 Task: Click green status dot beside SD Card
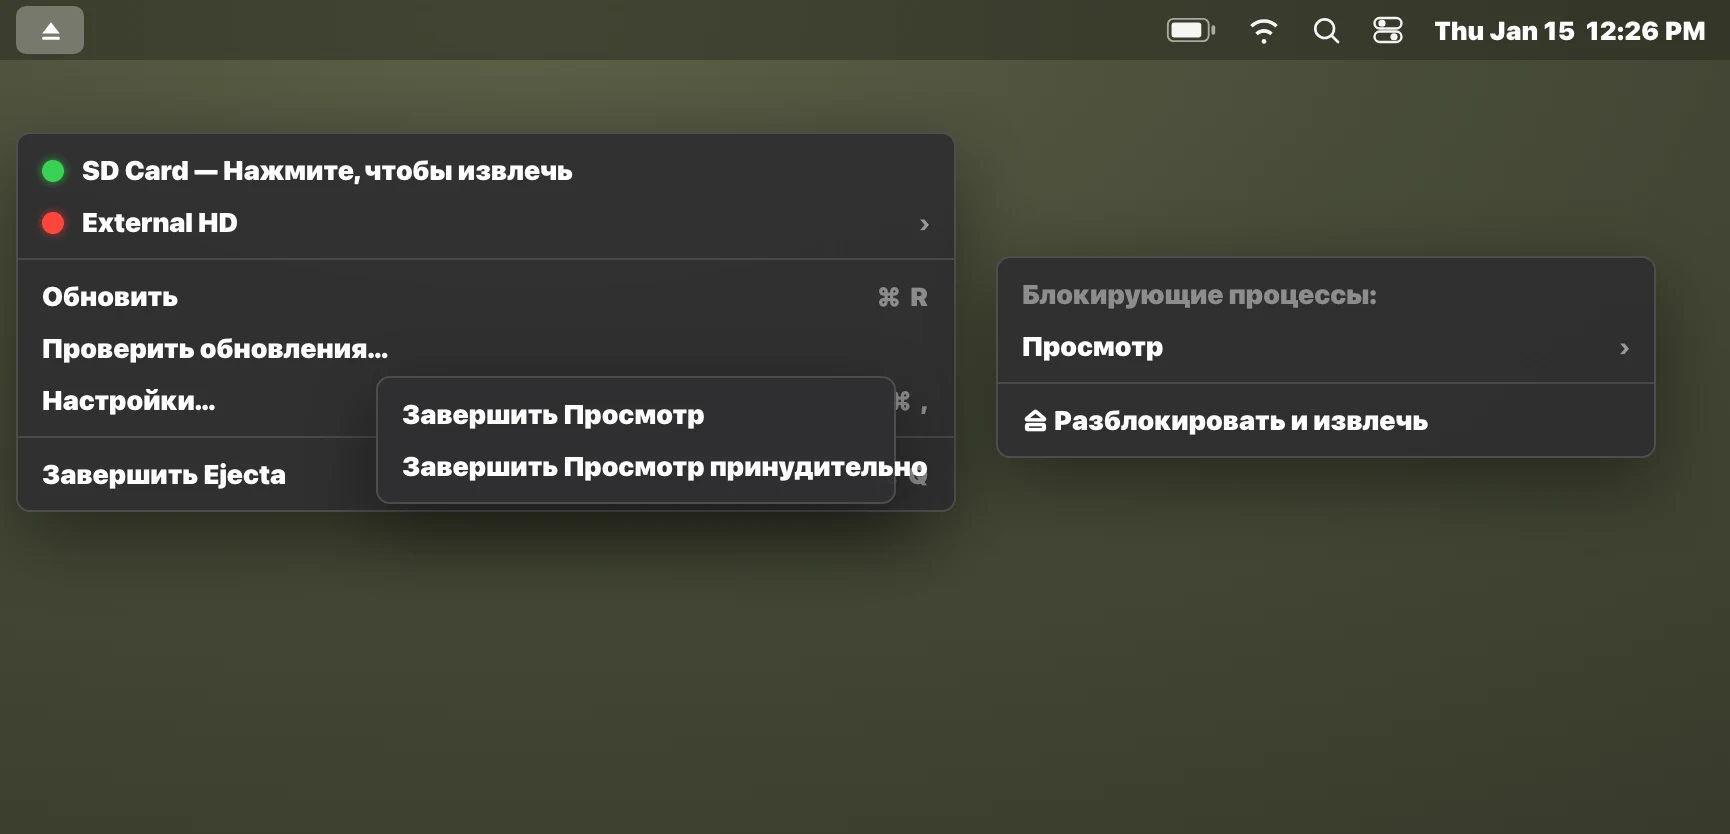tap(53, 171)
